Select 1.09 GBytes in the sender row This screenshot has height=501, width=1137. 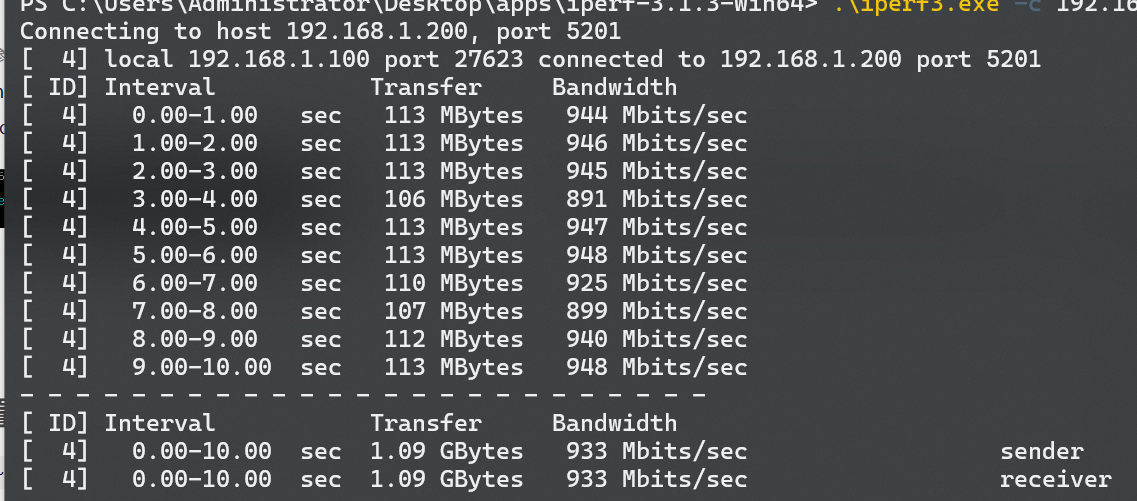click(x=447, y=451)
